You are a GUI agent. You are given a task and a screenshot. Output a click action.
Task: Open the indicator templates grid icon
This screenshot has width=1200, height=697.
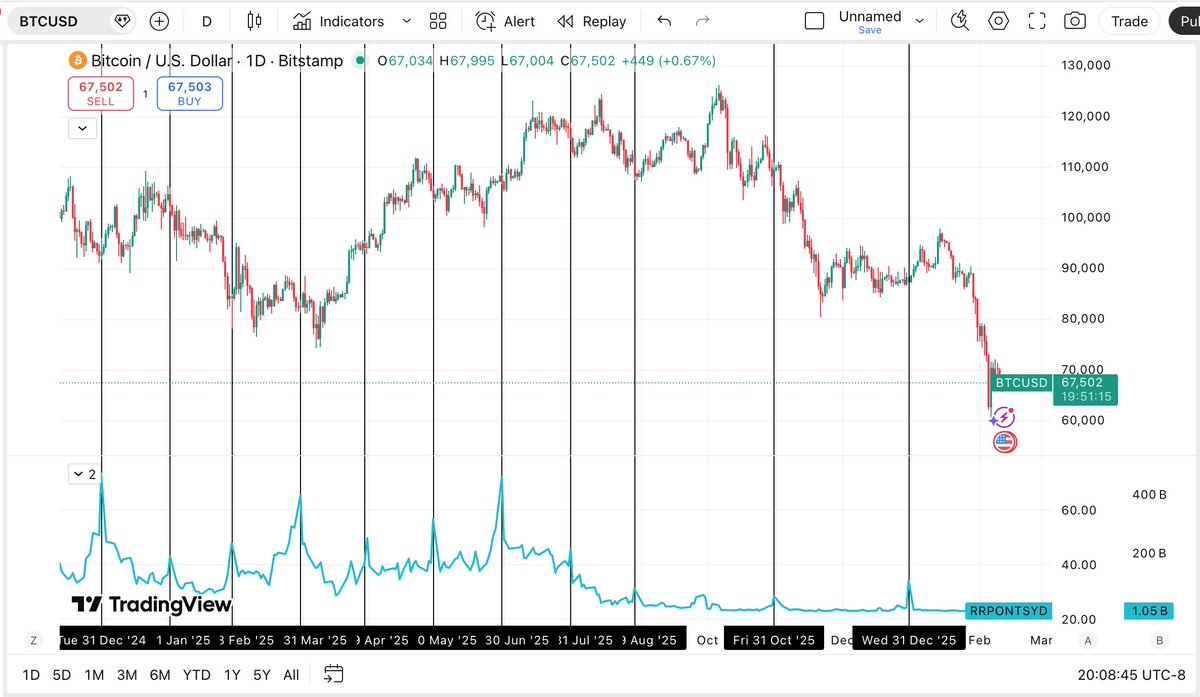point(438,21)
